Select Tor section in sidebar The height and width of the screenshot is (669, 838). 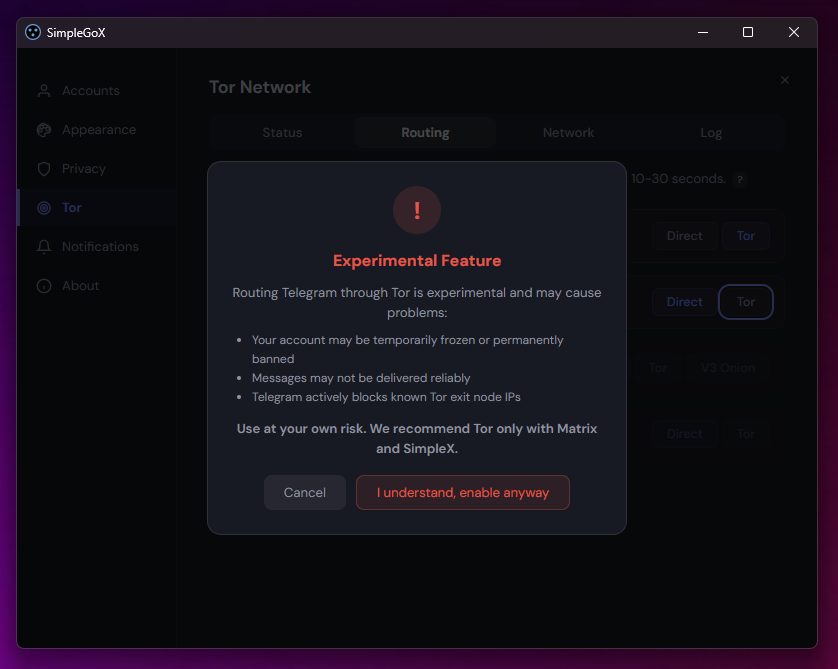[96, 208]
